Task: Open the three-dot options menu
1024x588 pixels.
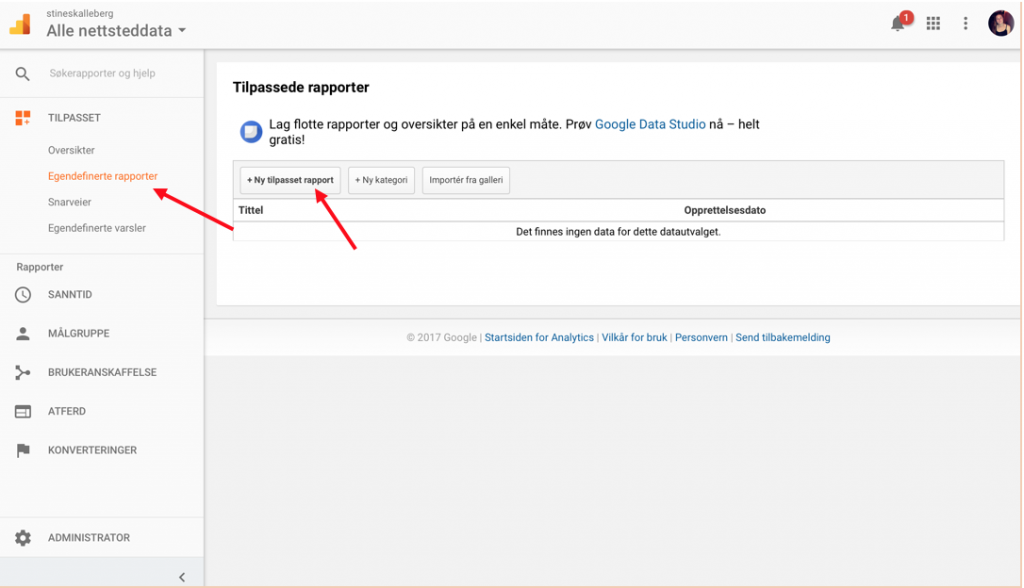Action: pyautogui.click(x=965, y=24)
